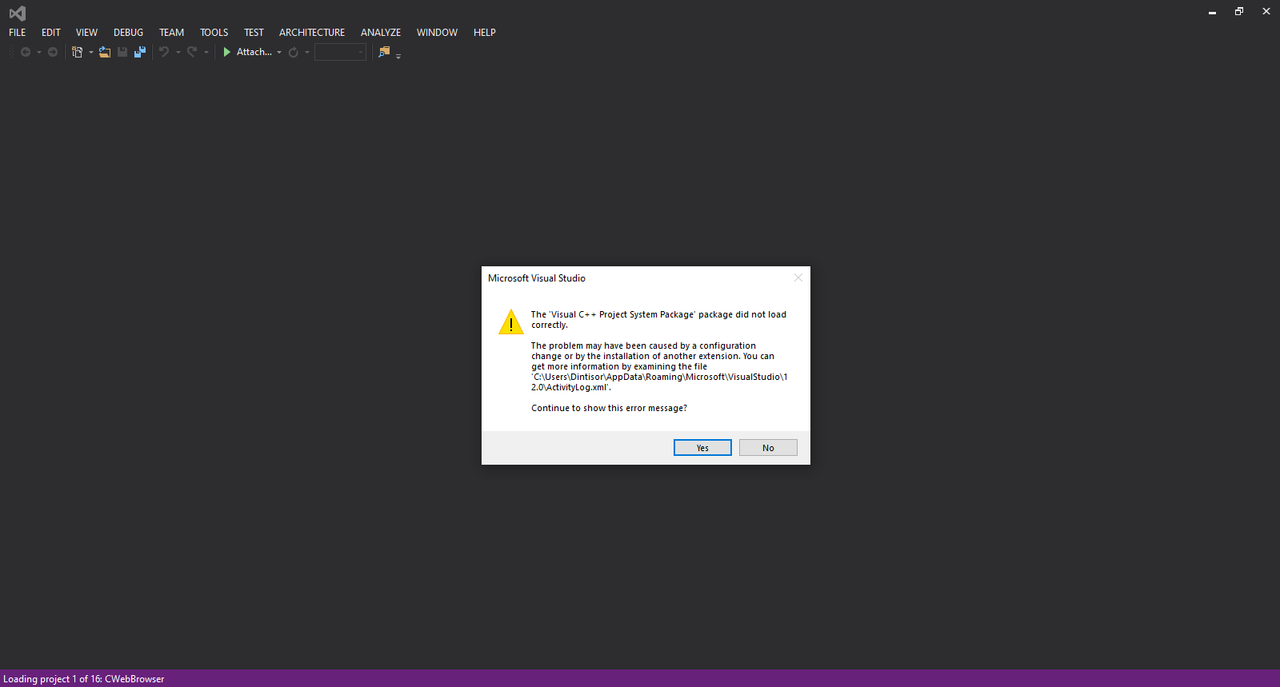Click the grayed Save disk icon
Viewport: 1280px width, 687px height.
(122, 52)
